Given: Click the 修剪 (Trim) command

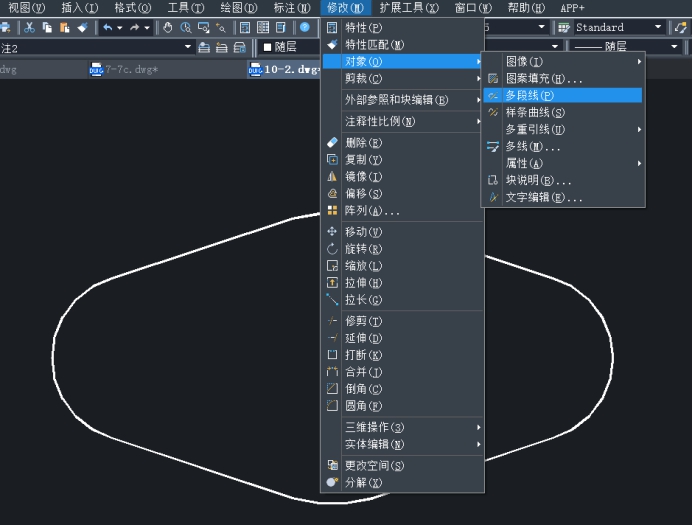Looking at the screenshot, I should (363, 321).
